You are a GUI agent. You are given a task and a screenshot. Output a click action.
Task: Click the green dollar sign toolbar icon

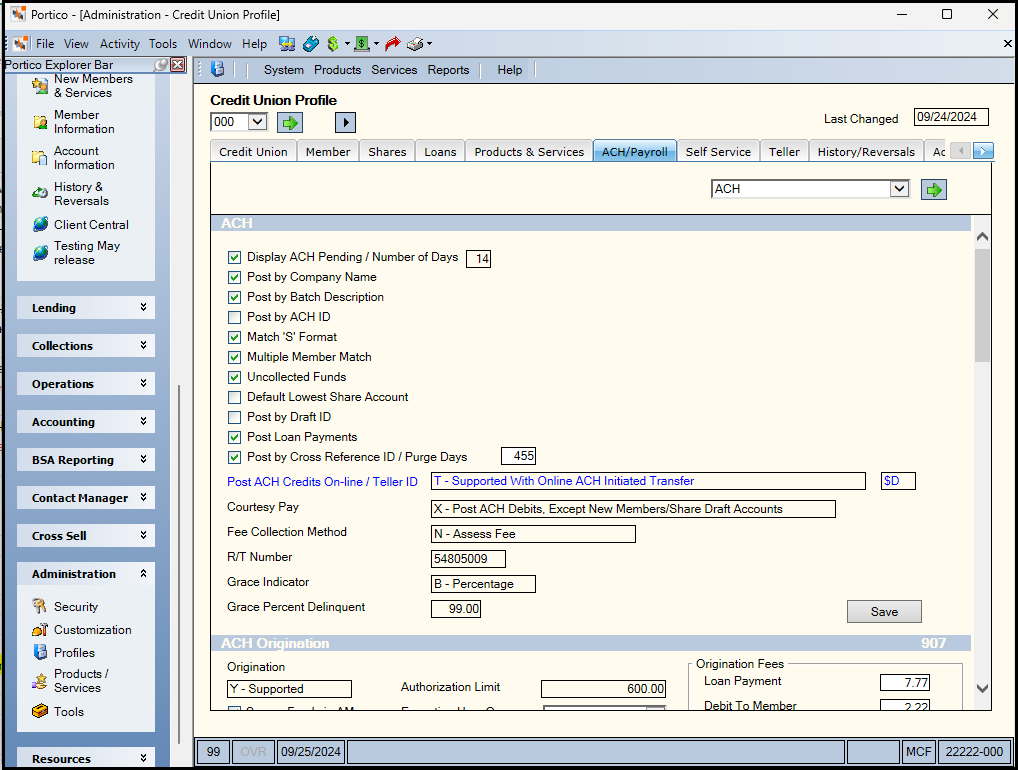(x=333, y=43)
